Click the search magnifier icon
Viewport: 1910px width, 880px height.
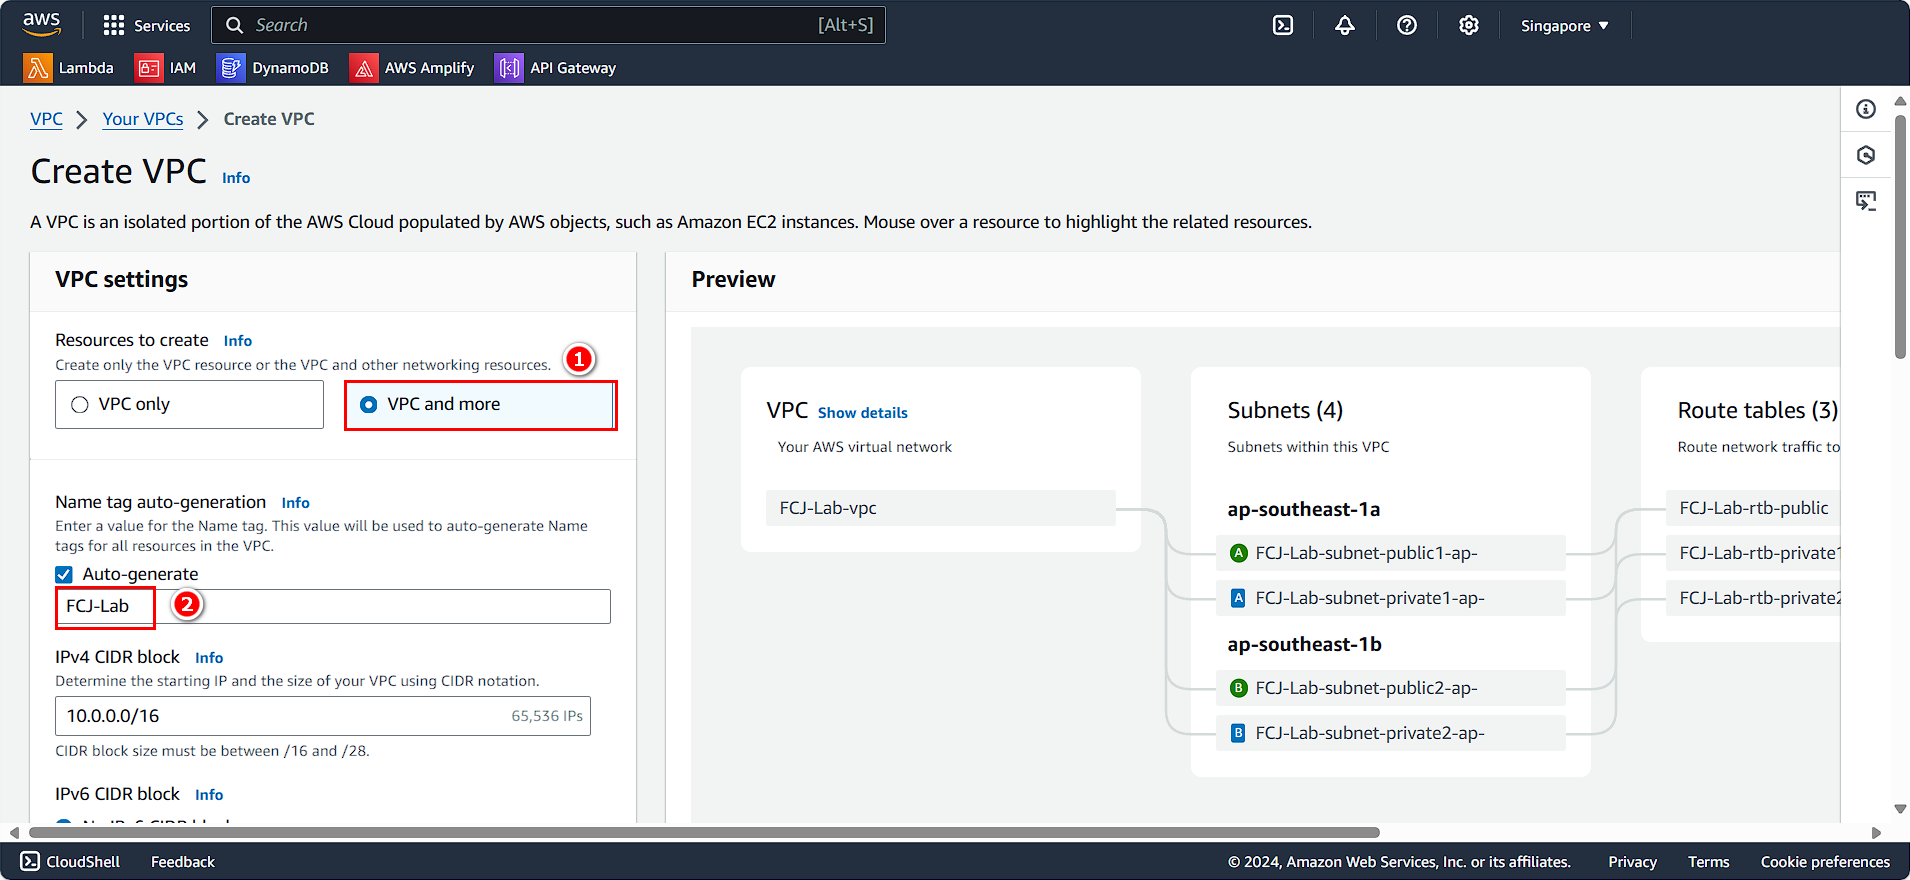pos(234,25)
